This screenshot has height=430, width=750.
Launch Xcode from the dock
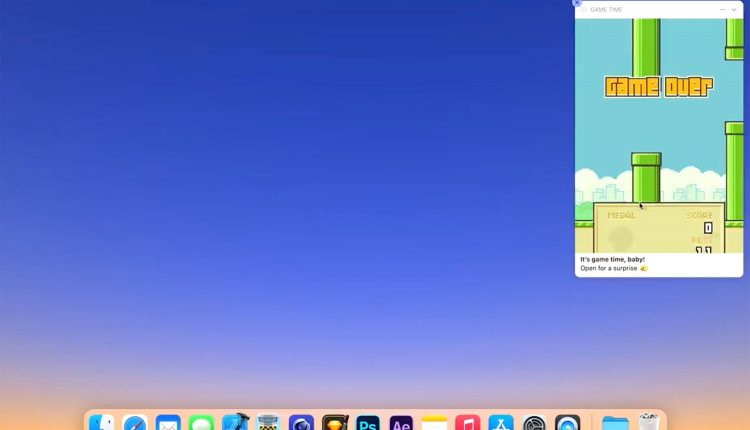click(234, 423)
